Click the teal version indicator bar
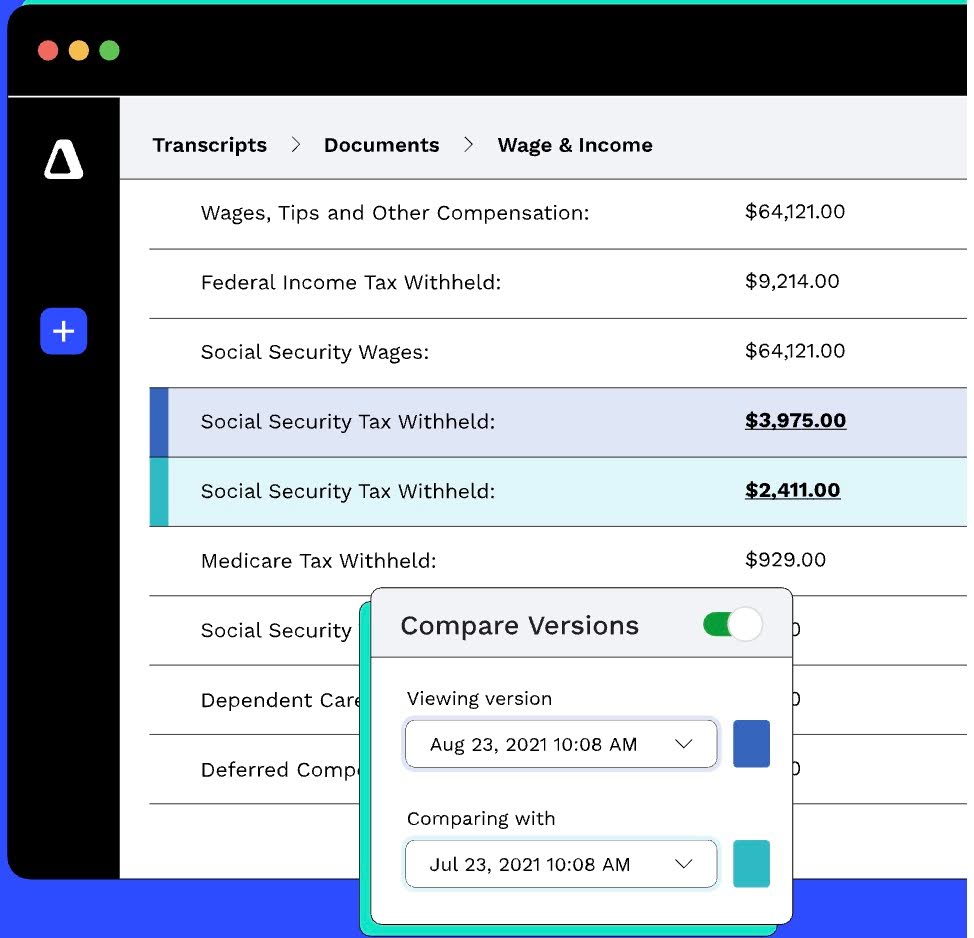Screen dimensions: 974x938 click(158, 491)
